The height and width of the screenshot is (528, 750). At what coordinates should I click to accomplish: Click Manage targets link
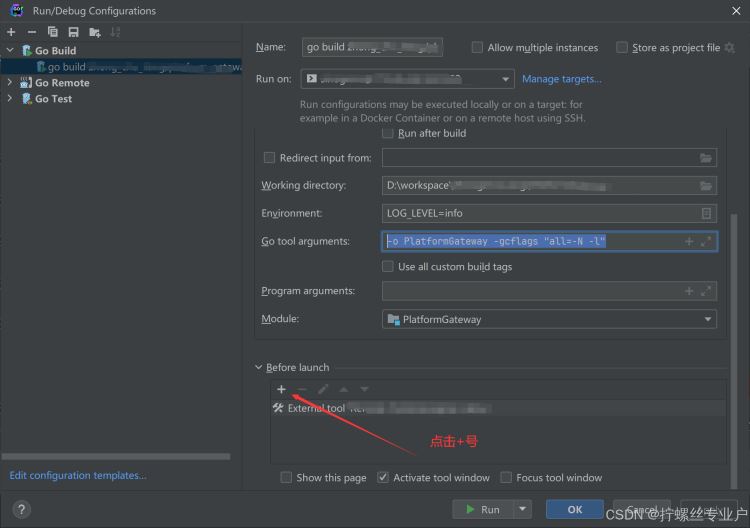(562, 79)
